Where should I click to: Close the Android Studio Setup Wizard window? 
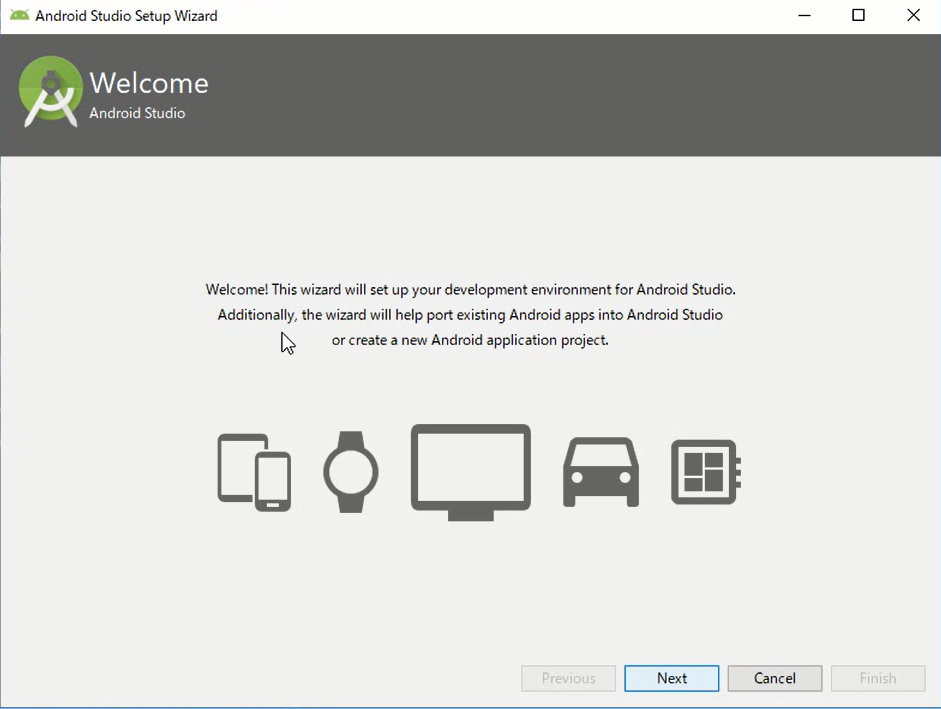coord(913,16)
